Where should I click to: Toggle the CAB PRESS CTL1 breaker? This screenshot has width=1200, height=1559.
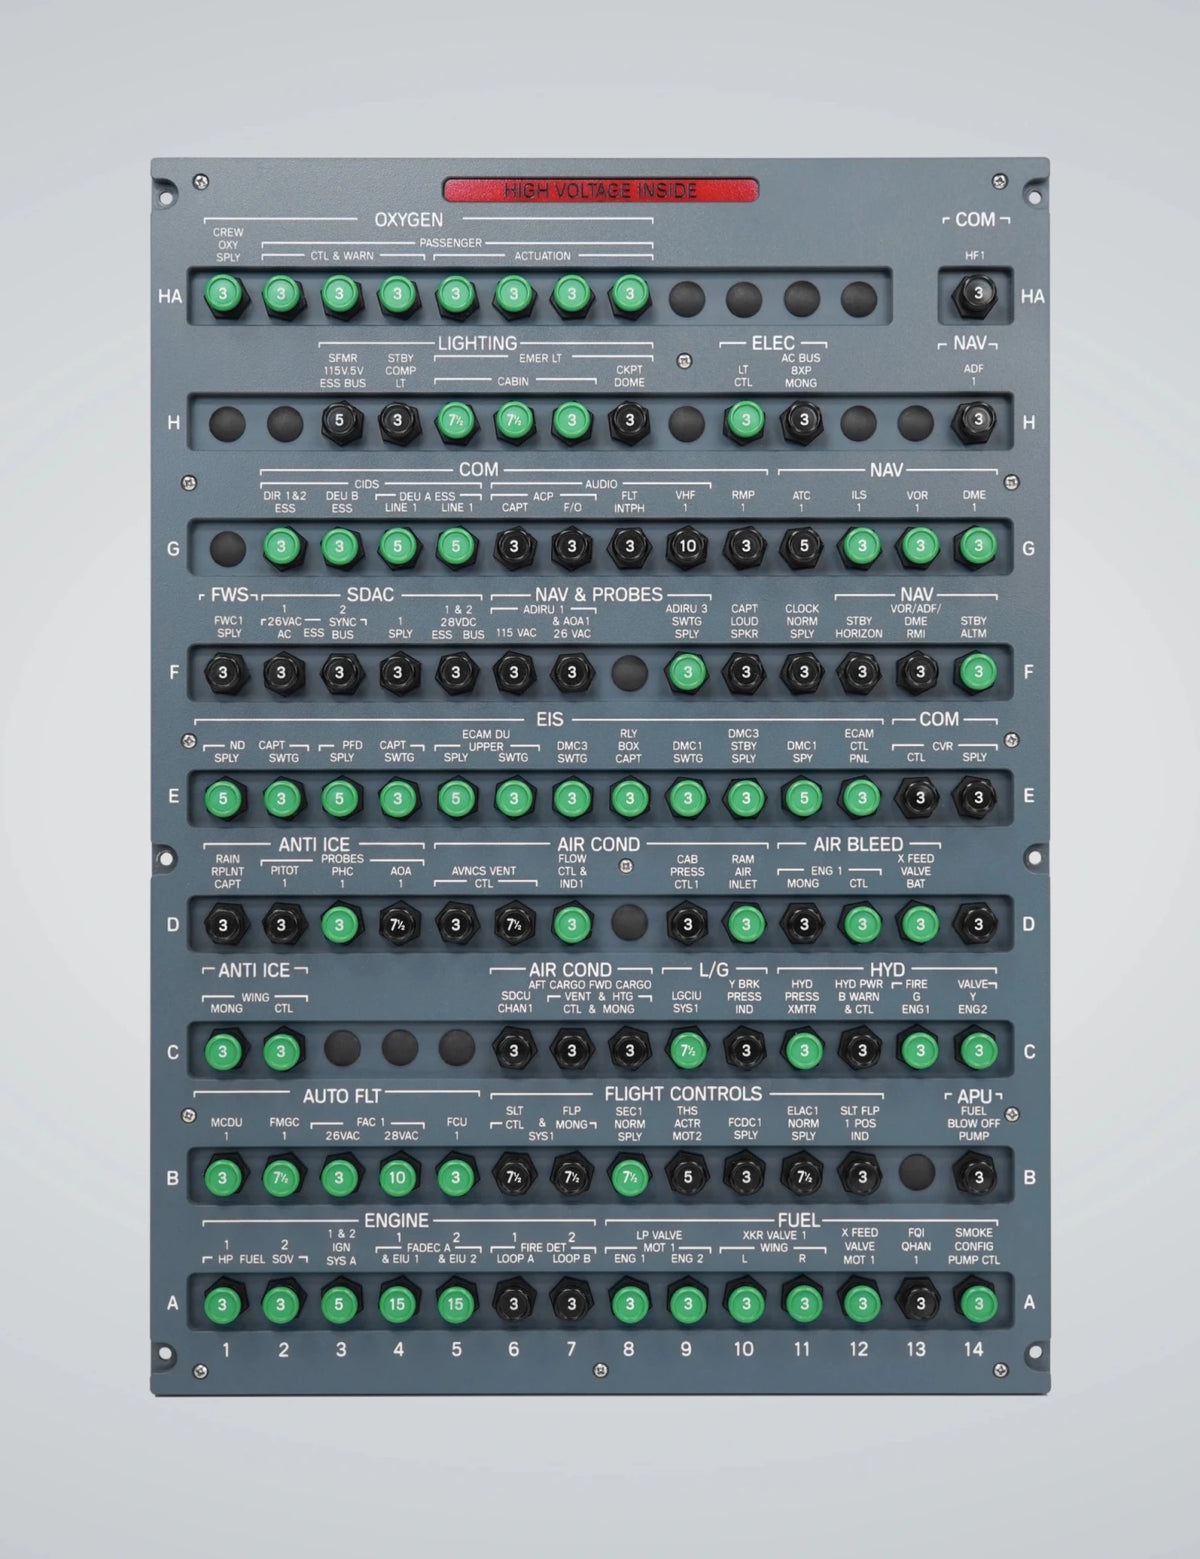[687, 924]
